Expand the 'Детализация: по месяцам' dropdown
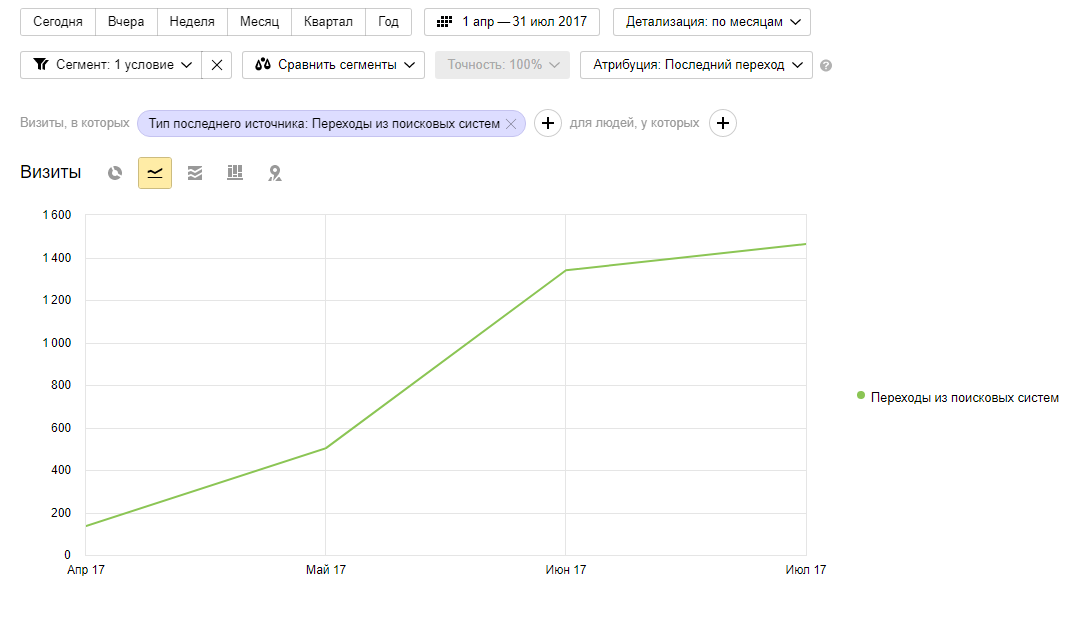Image resolution: width=1077 pixels, height=623 pixels. coord(711,22)
